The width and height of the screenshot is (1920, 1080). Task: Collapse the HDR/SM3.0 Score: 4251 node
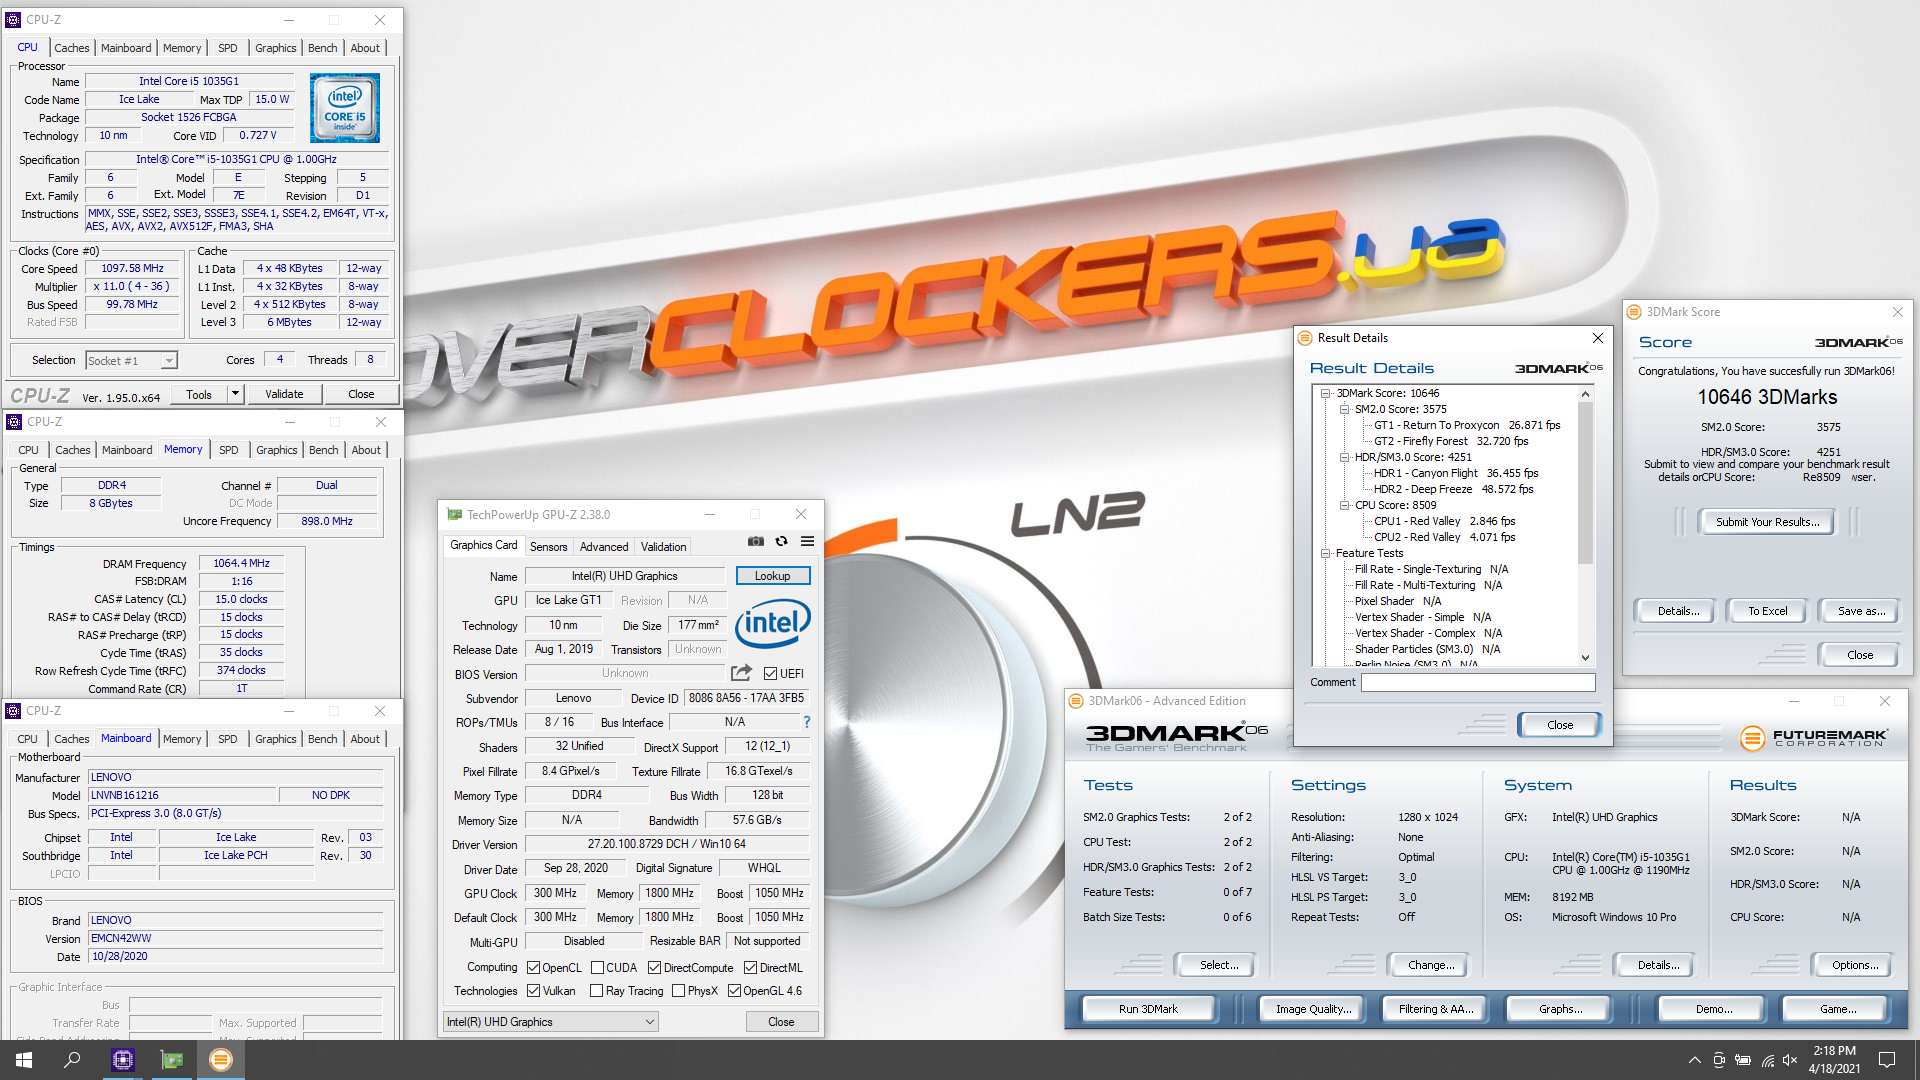click(x=1345, y=457)
